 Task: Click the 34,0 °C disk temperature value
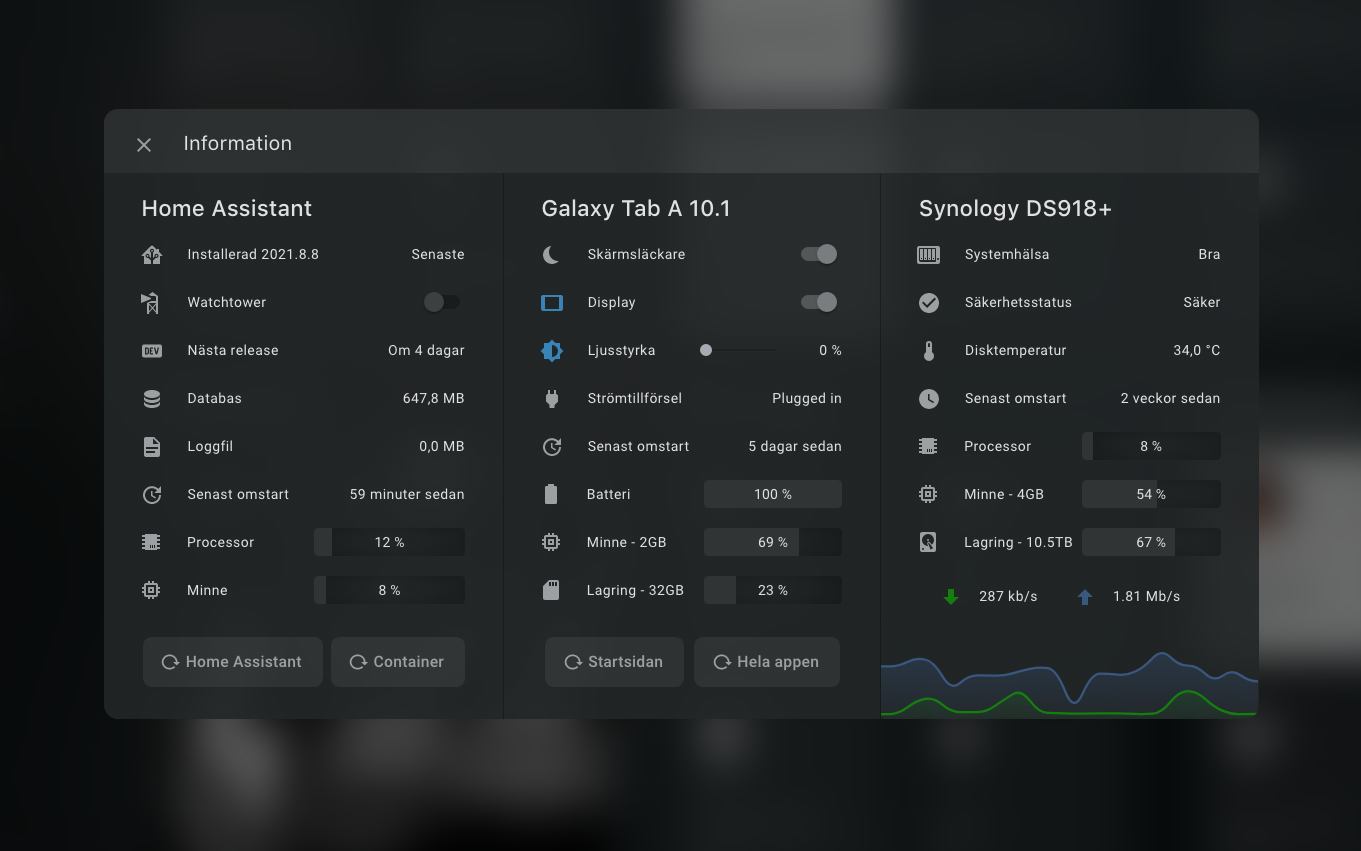coord(1197,350)
